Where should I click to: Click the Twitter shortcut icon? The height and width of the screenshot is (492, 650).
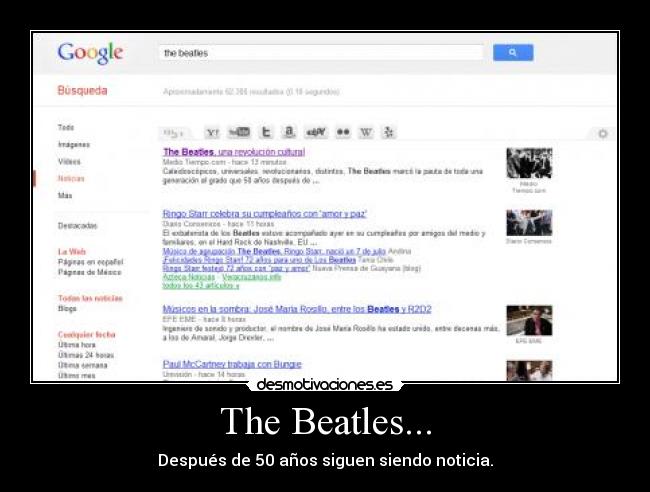point(266,133)
